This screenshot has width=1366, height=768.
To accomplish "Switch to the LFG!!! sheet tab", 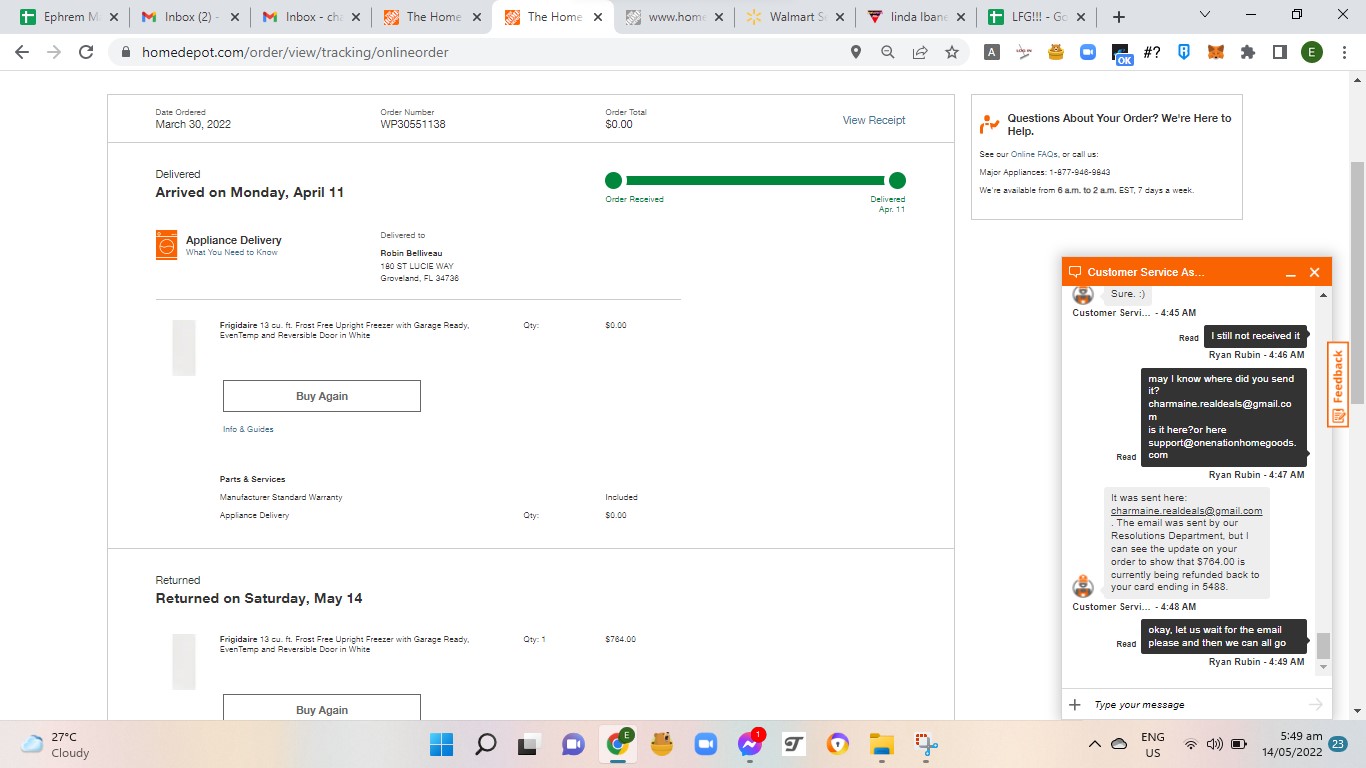I will click(x=1037, y=17).
